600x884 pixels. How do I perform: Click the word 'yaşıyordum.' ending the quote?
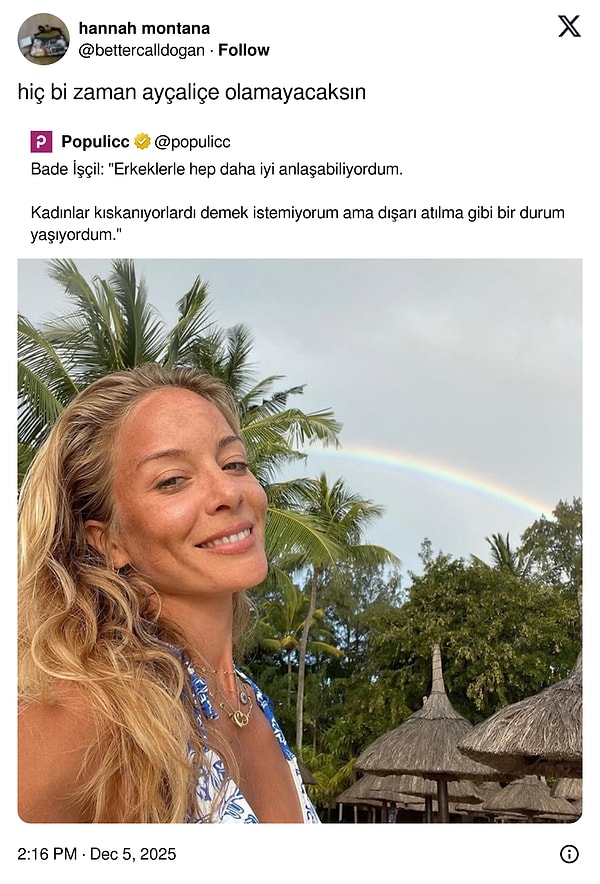tap(76, 235)
